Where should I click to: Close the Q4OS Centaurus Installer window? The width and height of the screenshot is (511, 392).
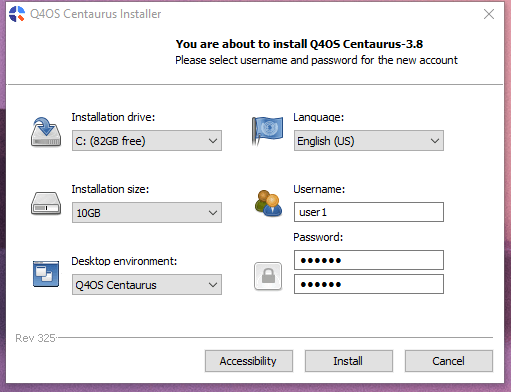click(x=489, y=14)
